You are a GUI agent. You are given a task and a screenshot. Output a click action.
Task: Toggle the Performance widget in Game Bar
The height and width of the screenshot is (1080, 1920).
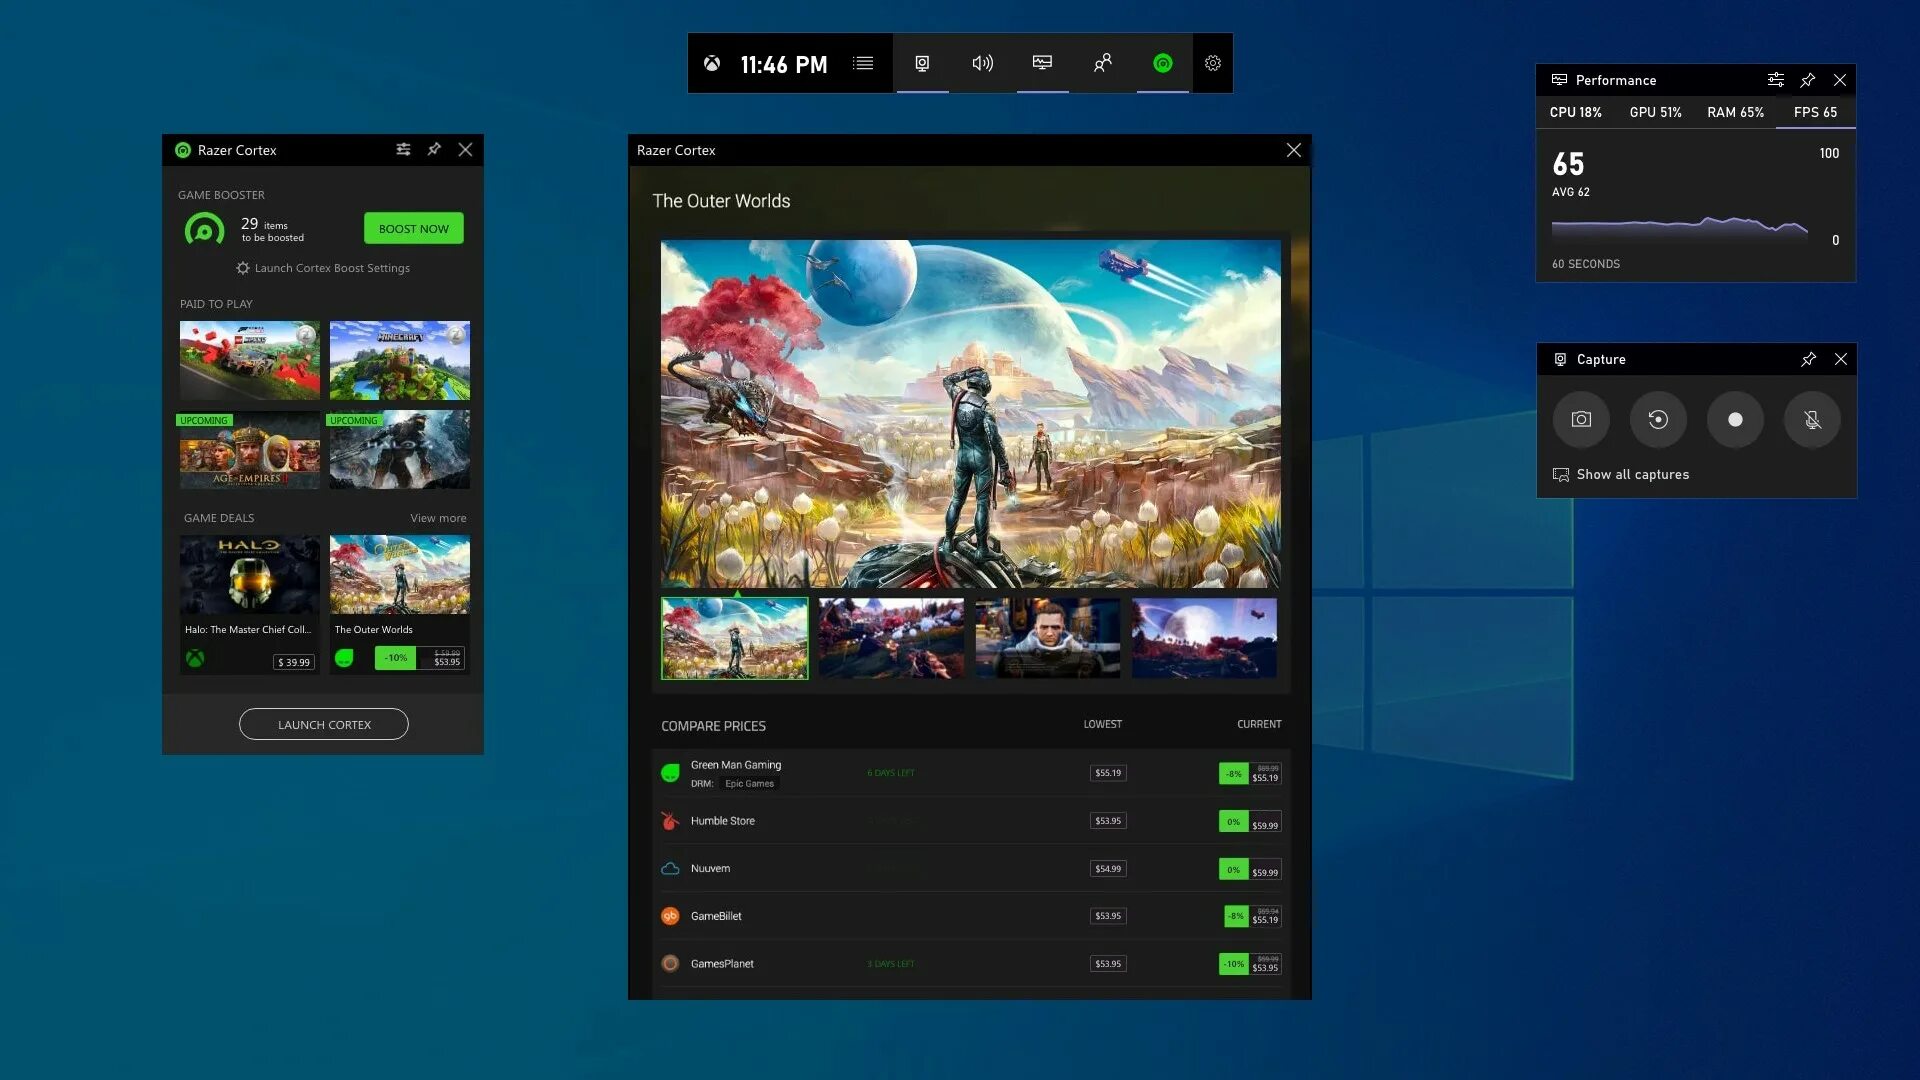pos(1042,63)
